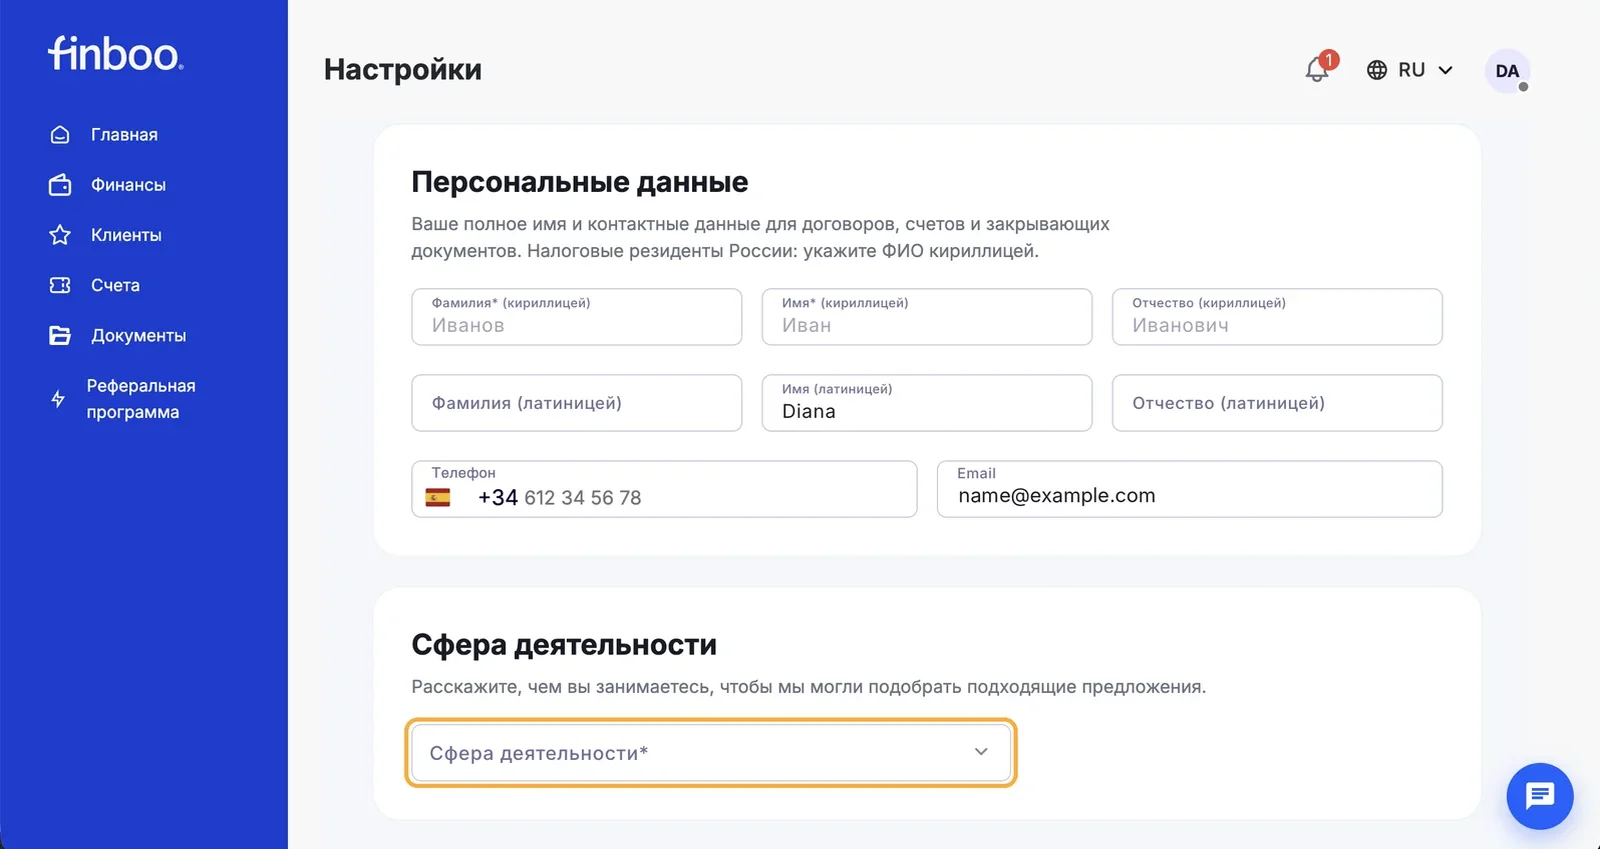Click the ticket icon beside Счета

click(x=60, y=285)
